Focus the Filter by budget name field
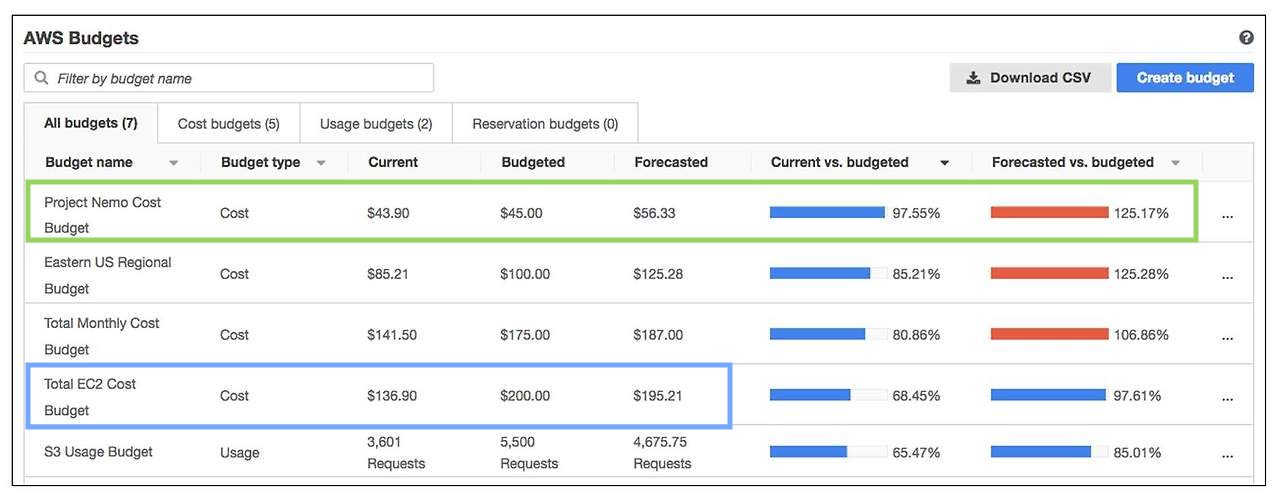1280x500 pixels. (229, 78)
